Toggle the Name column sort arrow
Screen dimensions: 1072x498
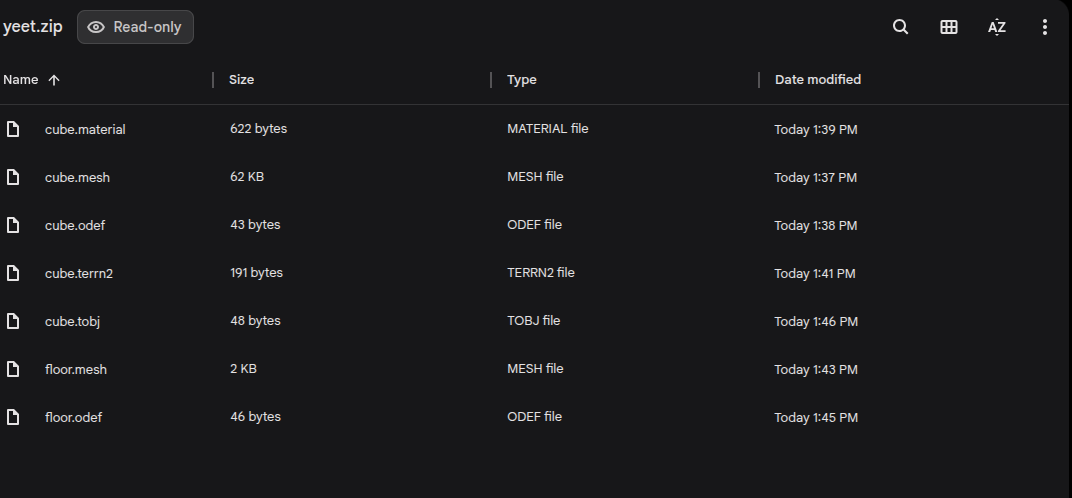(54, 80)
